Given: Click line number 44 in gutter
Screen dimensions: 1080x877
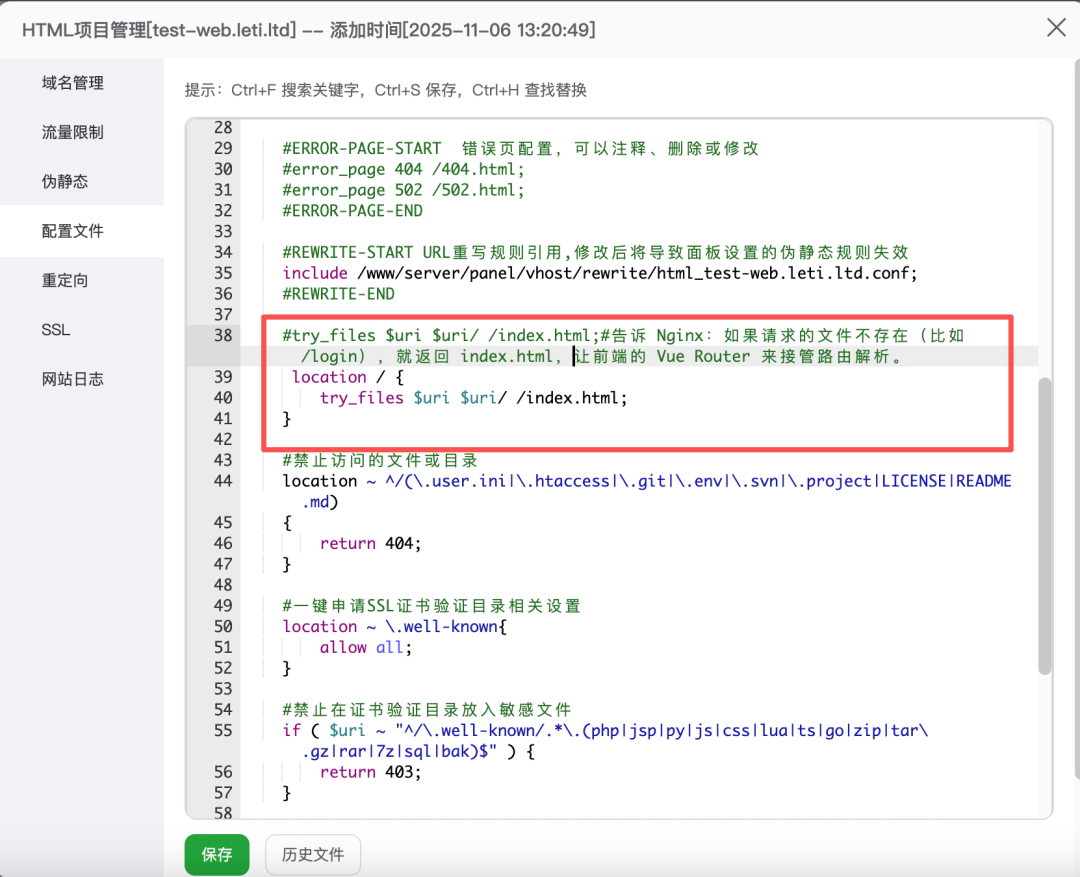Looking at the screenshot, I should 222,481.
